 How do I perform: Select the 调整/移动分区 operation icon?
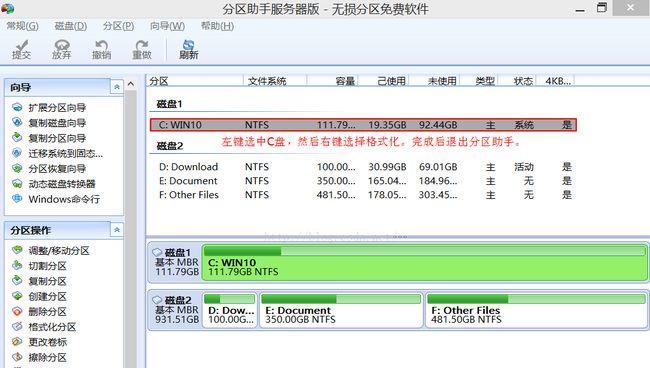pos(17,250)
